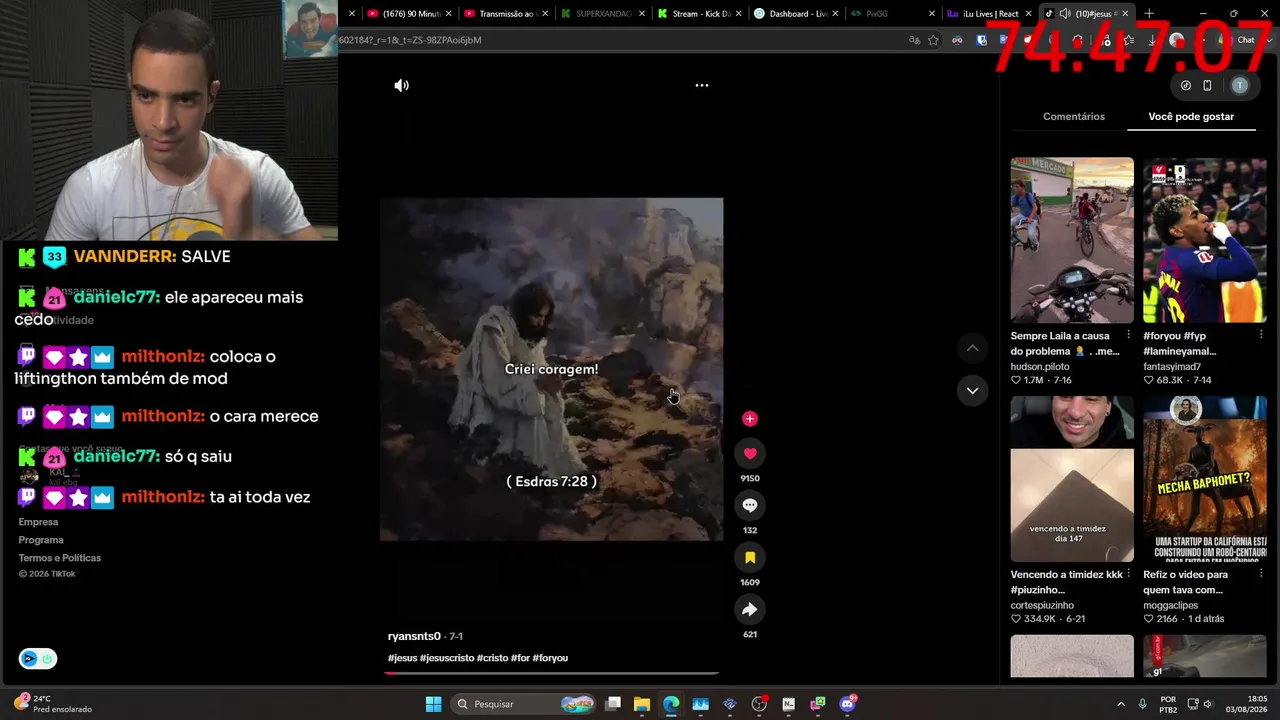
Task: Open the ryansnts0 creator profile
Action: tap(414, 637)
